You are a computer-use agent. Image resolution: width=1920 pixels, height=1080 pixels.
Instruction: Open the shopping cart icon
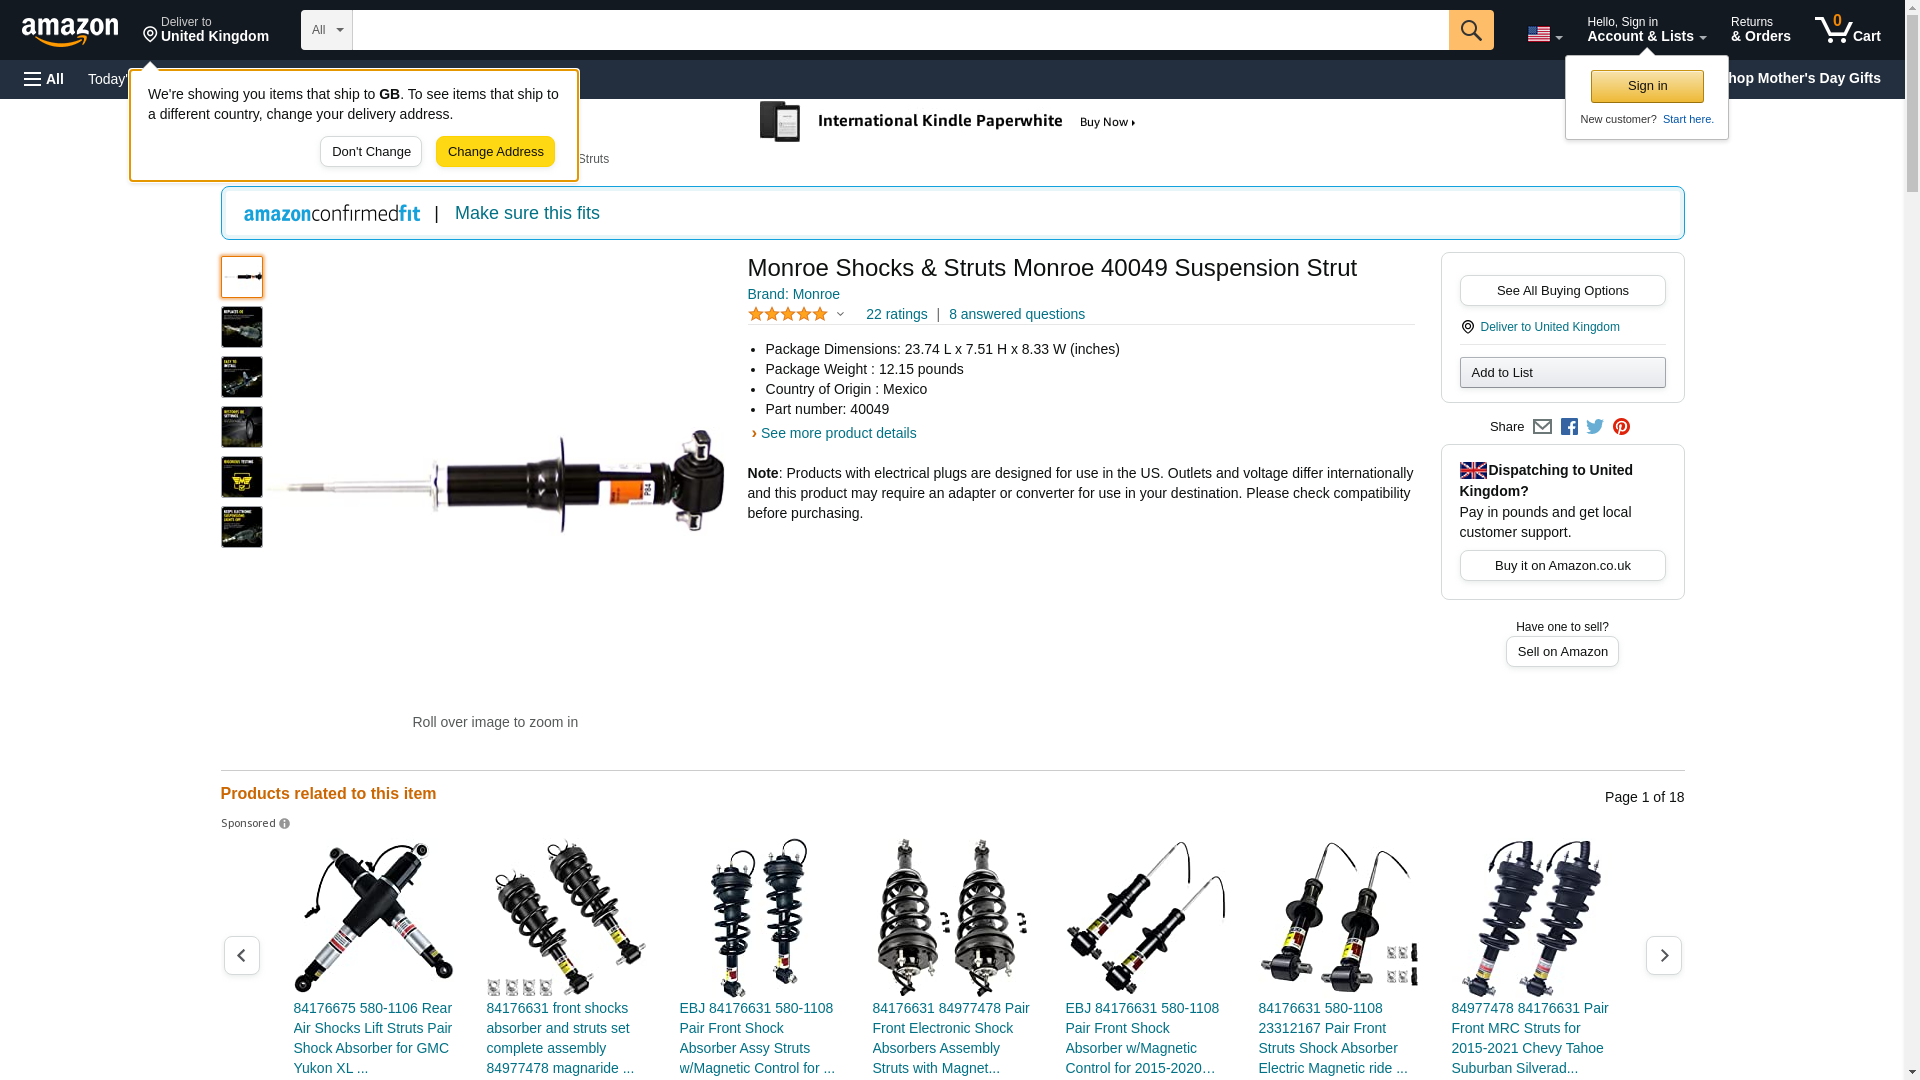point(1847,30)
